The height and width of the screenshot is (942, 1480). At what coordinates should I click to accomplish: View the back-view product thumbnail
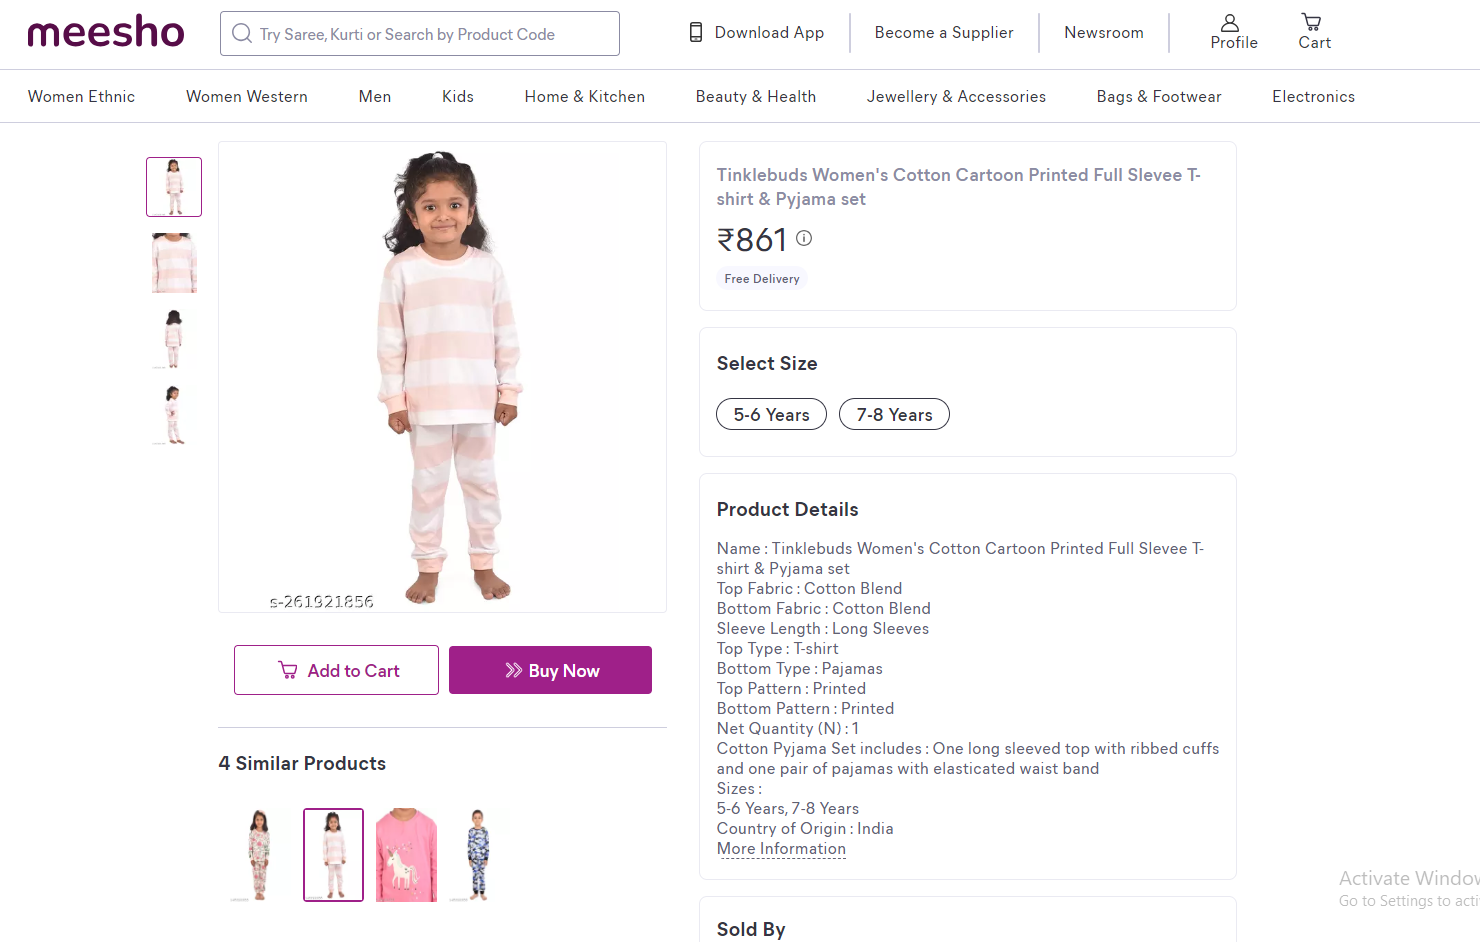click(174, 339)
